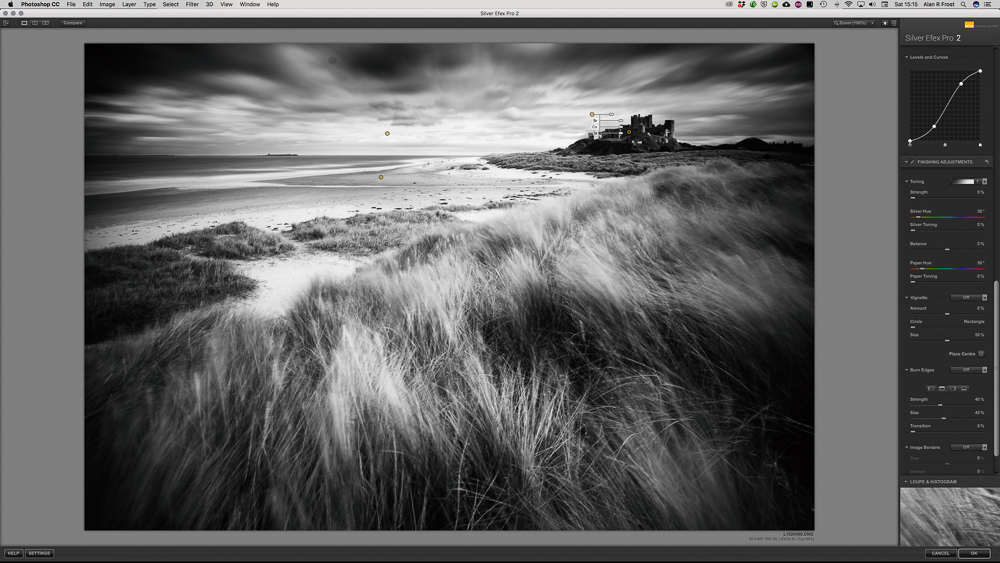Screen dimensions: 1000x563
Task: Click the Compare button
Action: click(72, 22)
